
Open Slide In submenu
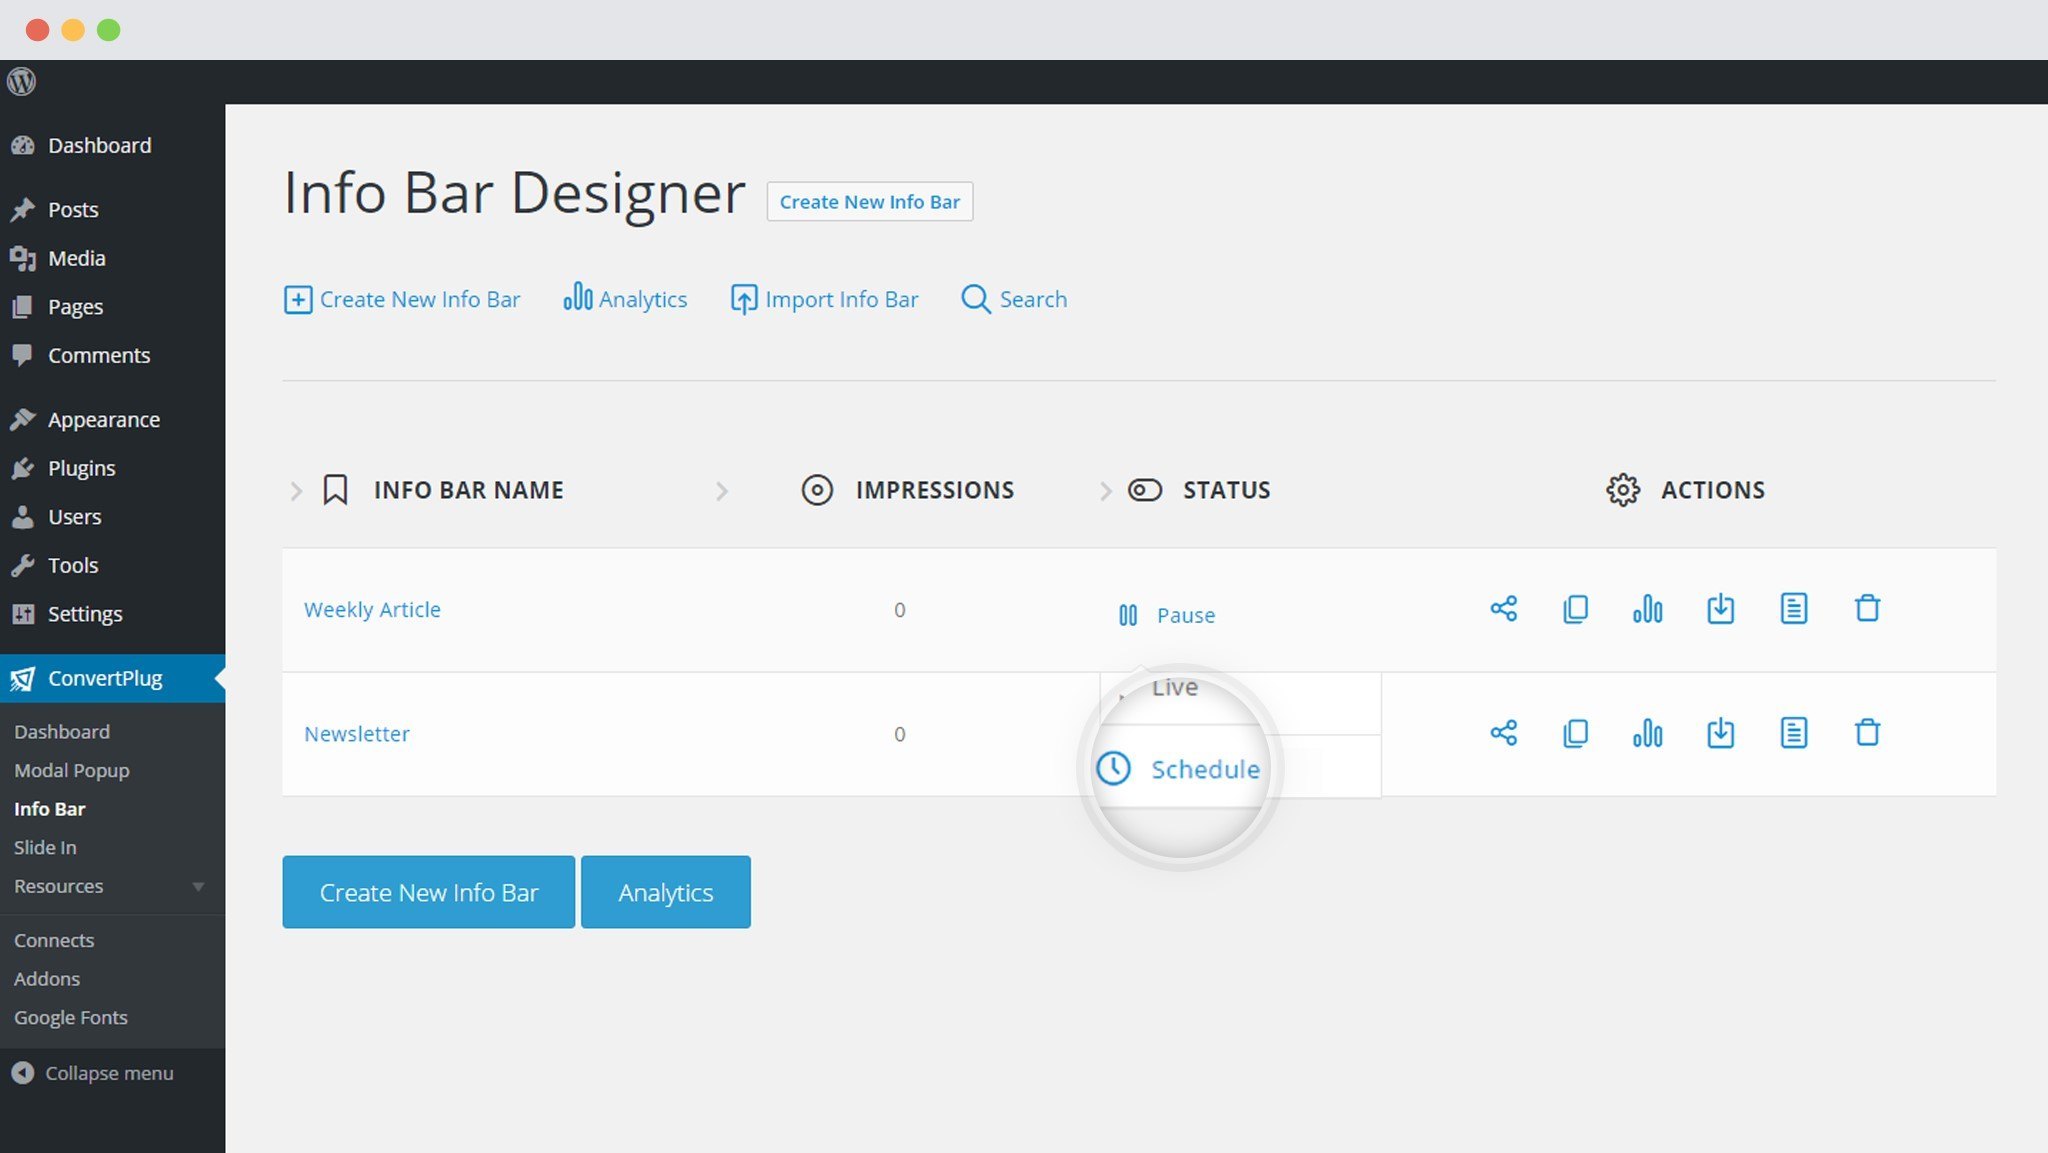[45, 848]
